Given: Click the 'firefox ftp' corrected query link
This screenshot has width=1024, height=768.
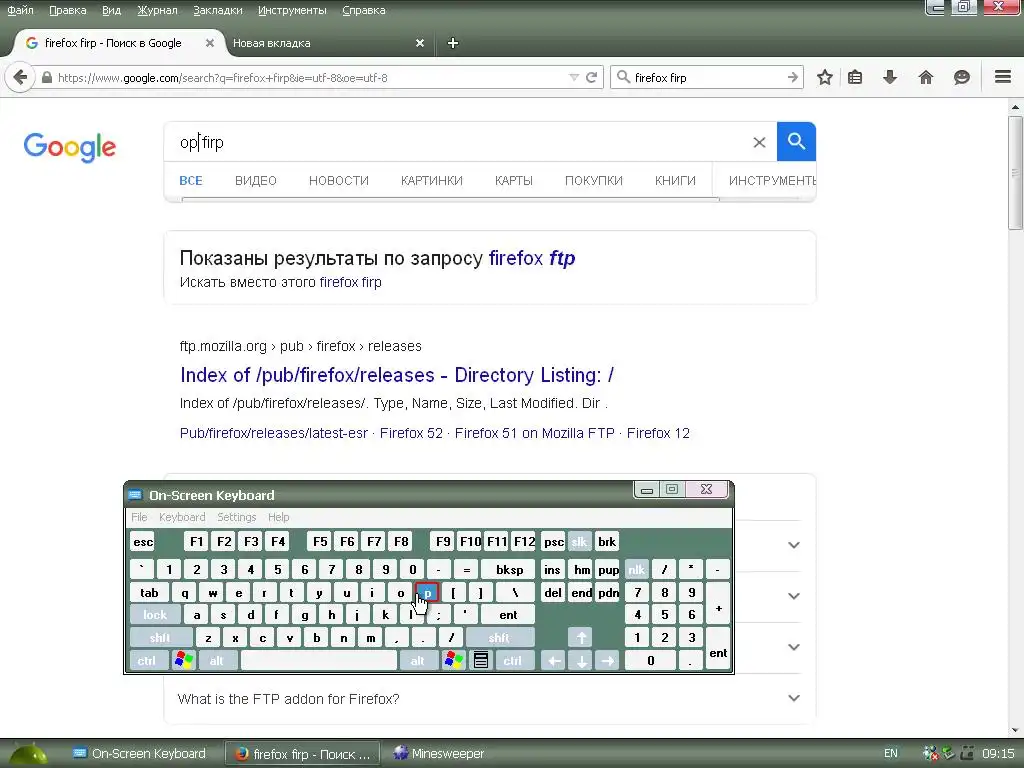Looking at the screenshot, I should tap(532, 258).
